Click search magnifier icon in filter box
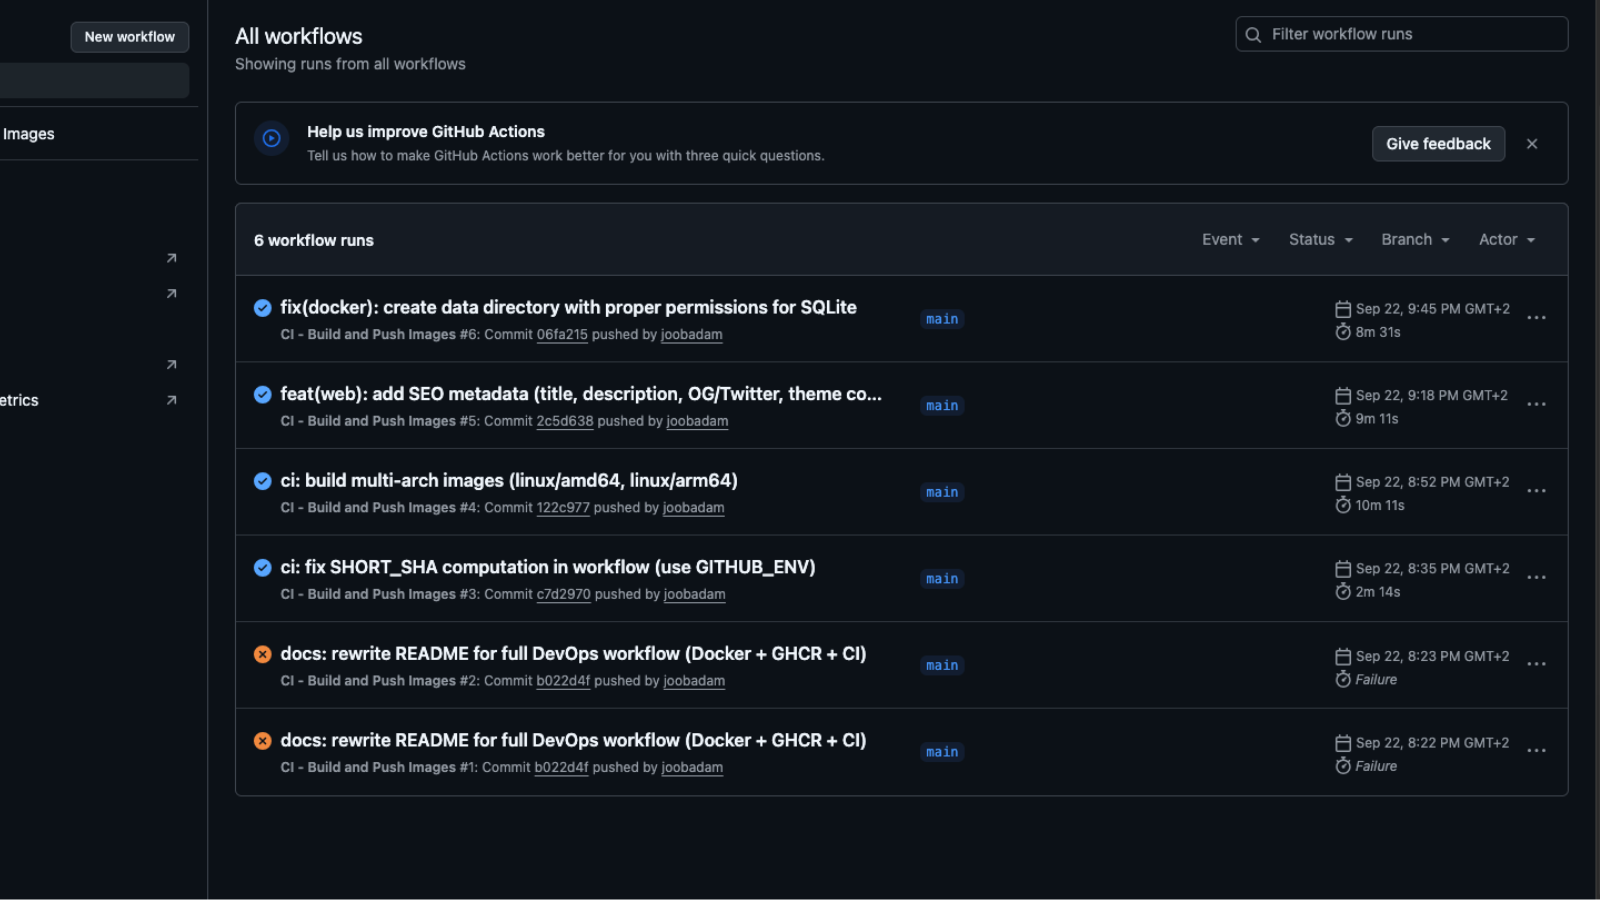 [x=1253, y=35]
